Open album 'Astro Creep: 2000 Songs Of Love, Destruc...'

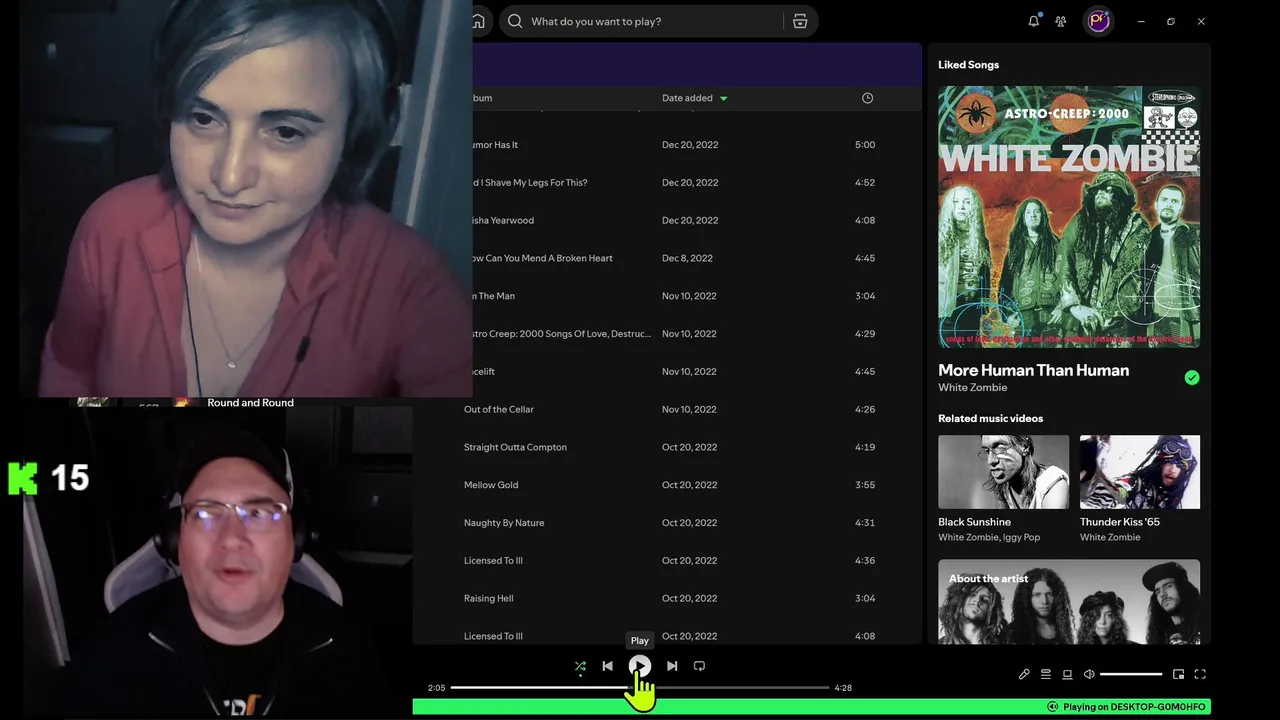[560, 334]
